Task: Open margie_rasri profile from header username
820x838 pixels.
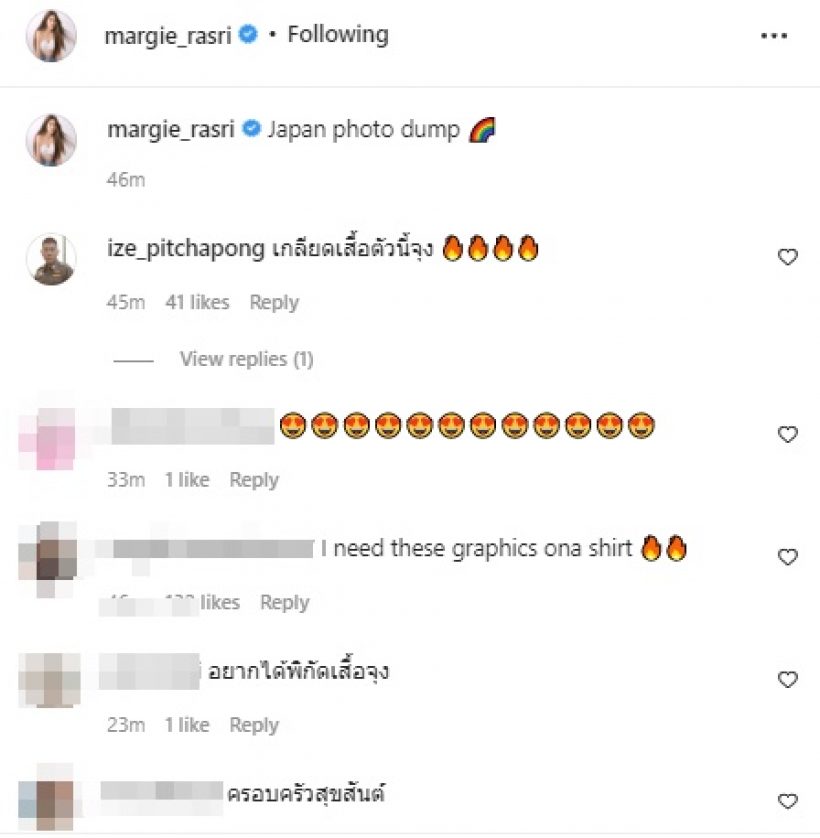Action: click(x=168, y=36)
